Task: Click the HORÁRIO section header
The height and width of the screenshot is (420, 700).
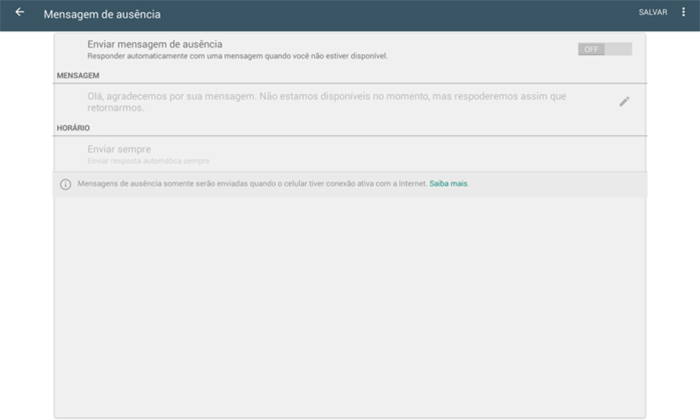Action: click(x=74, y=128)
